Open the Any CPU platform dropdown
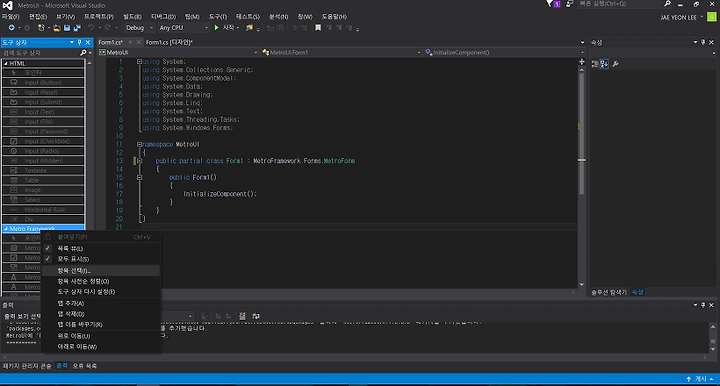This screenshot has height=386, width=720. click(184, 28)
